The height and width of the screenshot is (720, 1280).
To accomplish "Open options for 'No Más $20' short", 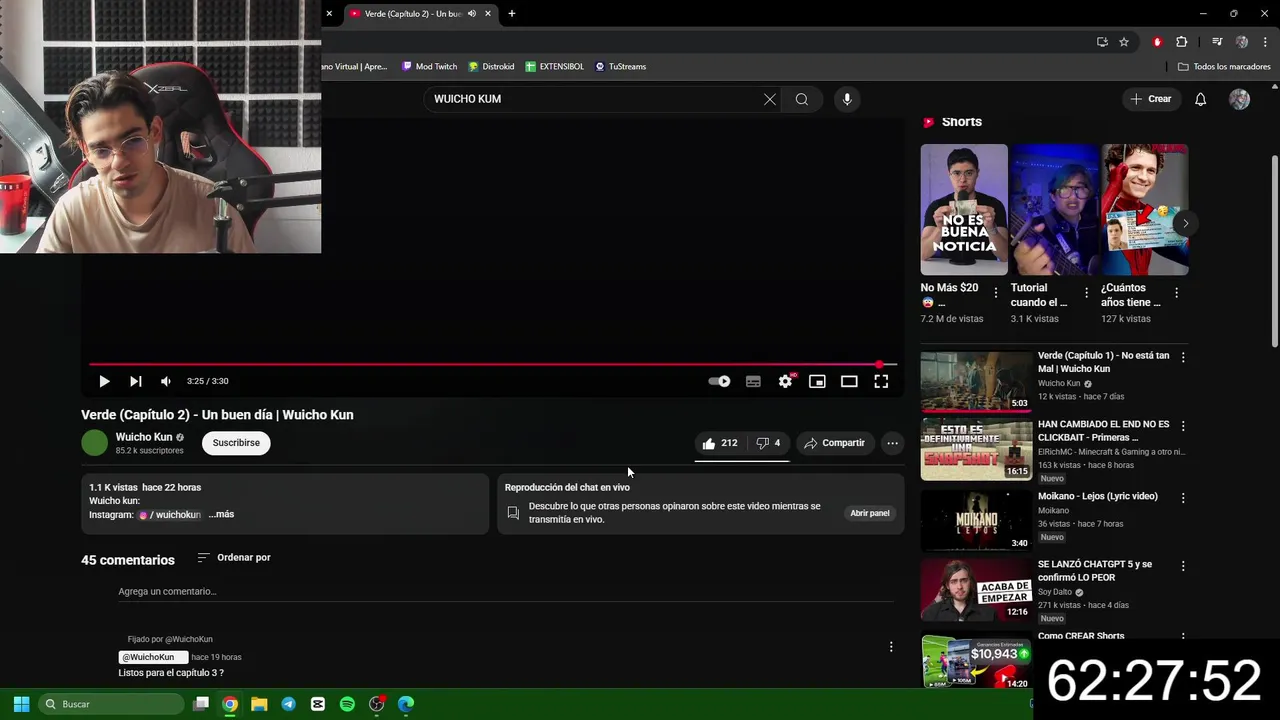I will click(x=995, y=293).
